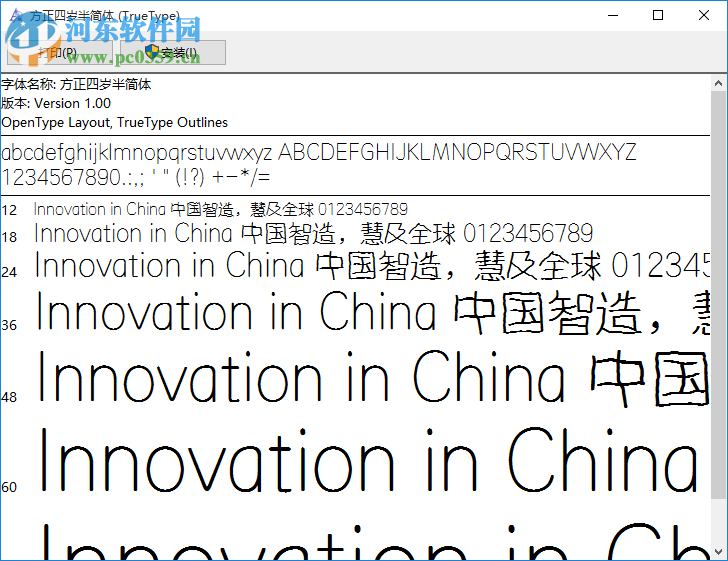The image size is (728, 561).
Task: Click the font viewer title bar icon
Action: [16, 15]
